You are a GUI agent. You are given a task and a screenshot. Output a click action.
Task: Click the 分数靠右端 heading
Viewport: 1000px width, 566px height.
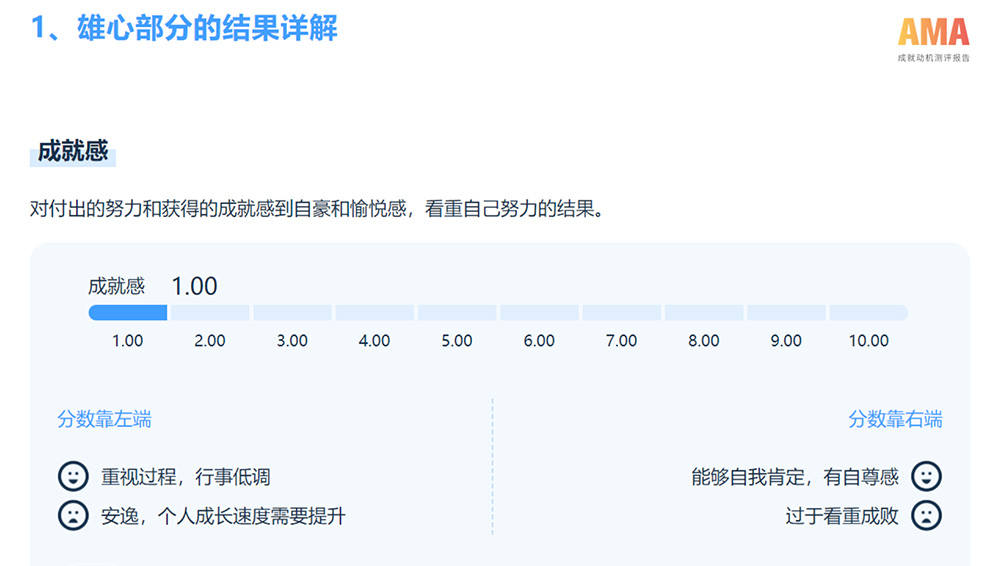click(895, 419)
